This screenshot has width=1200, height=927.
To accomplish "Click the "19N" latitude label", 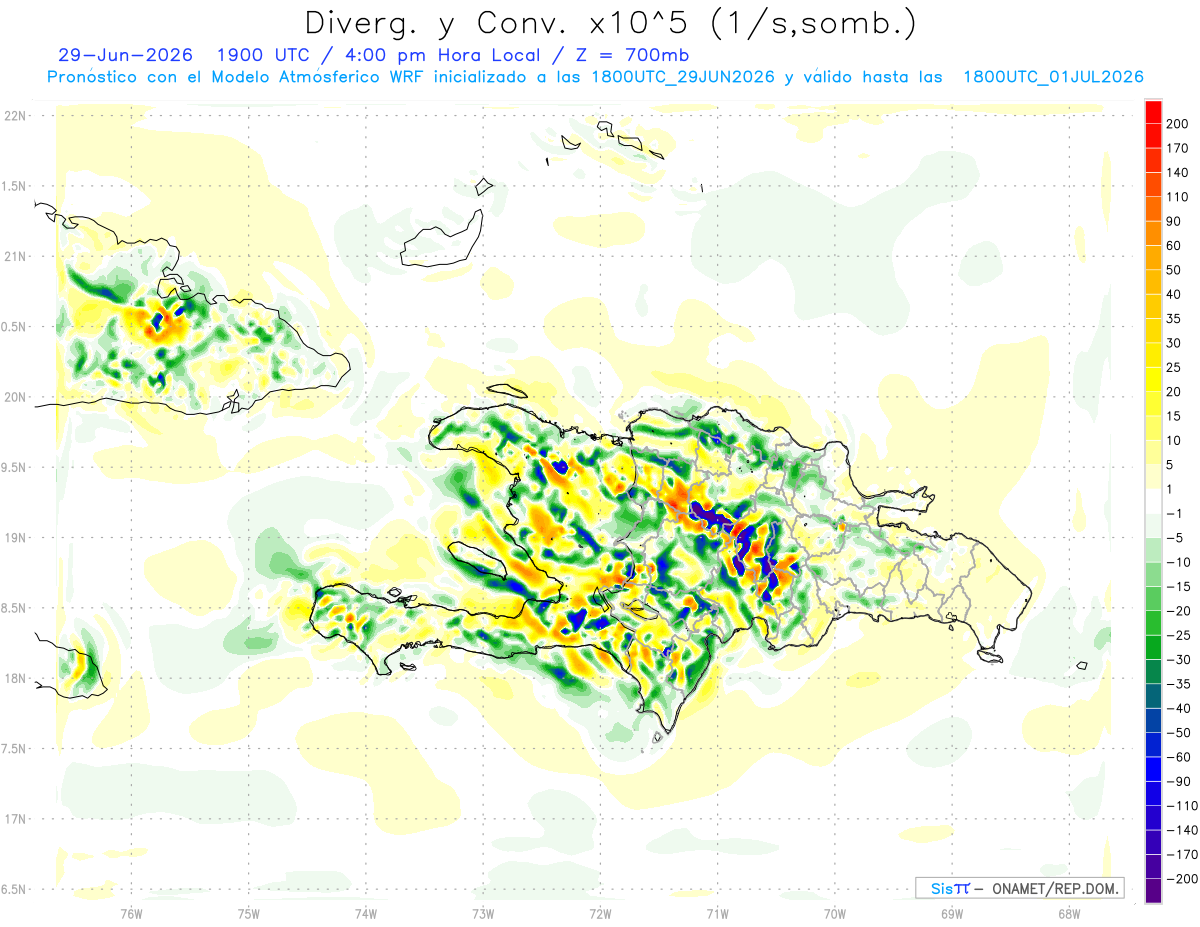I will (15, 538).
